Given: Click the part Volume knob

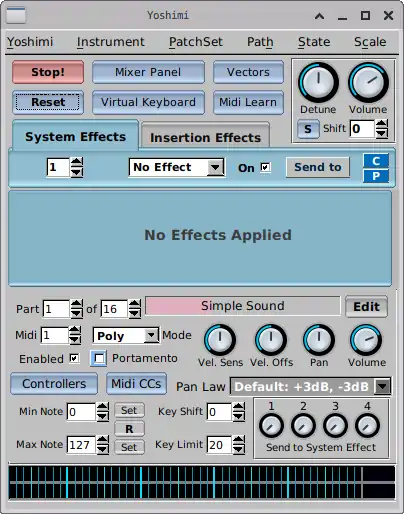Looking at the screenshot, I should point(366,340).
